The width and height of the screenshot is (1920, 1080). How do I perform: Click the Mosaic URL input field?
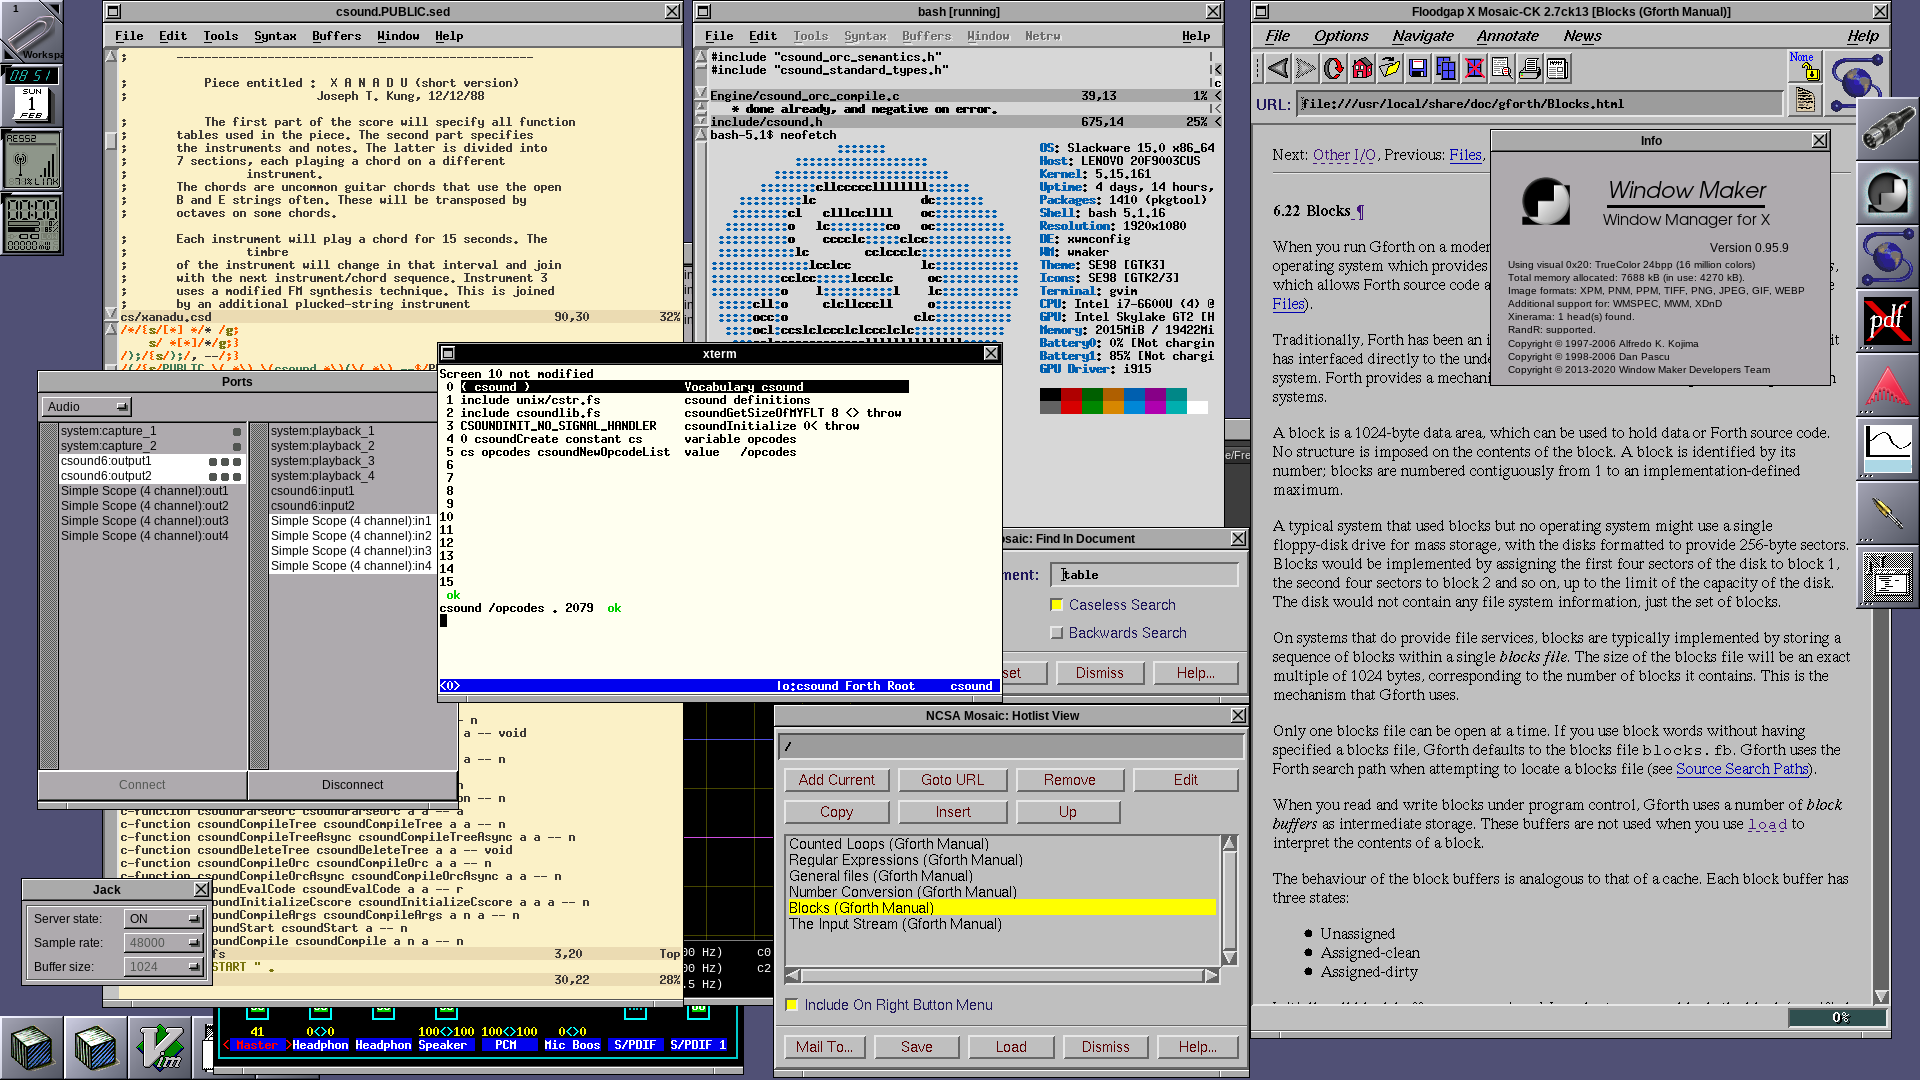click(1539, 104)
